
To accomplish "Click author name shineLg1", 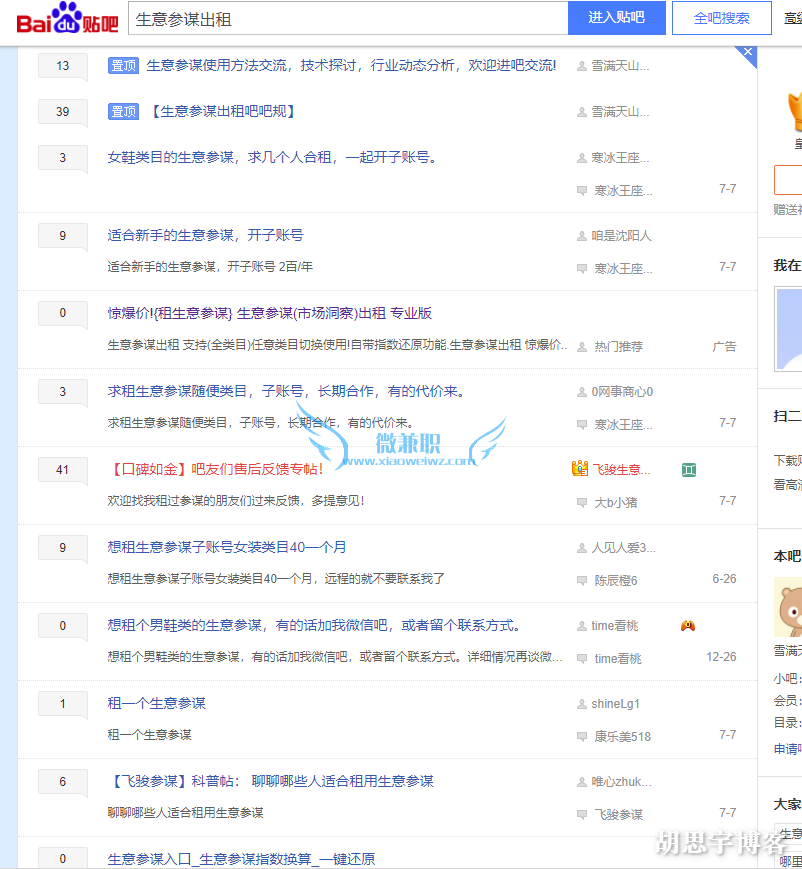I will point(615,704).
